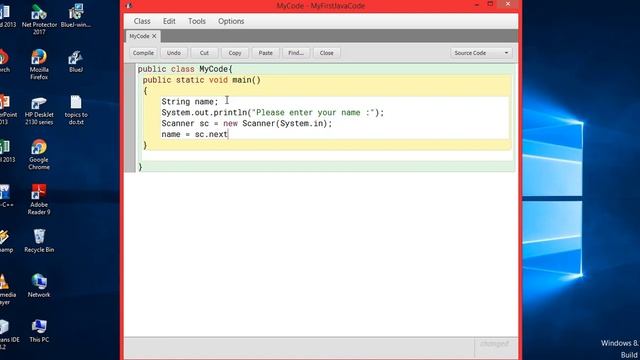Open the BlueJ-win installer desktop icon
640x360 pixels.
pyautogui.click(x=76, y=16)
